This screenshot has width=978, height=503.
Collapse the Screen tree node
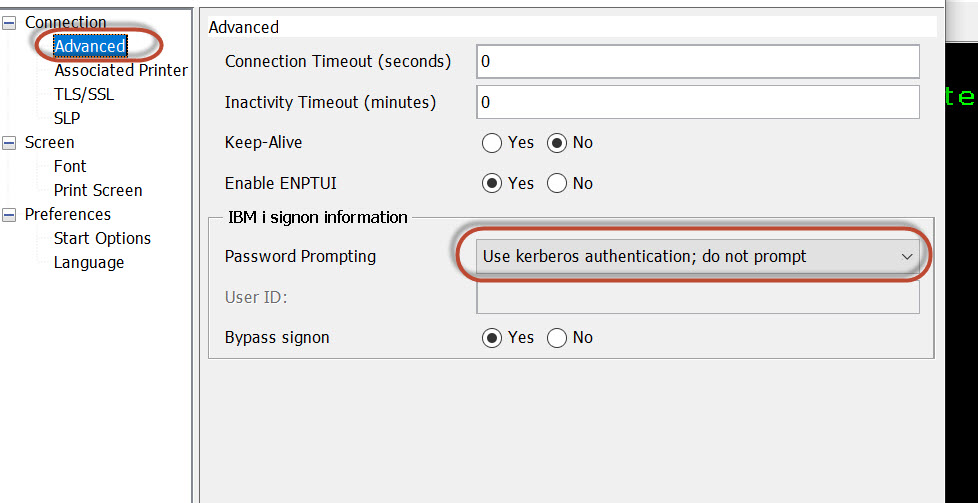pyautogui.click(x=9, y=142)
